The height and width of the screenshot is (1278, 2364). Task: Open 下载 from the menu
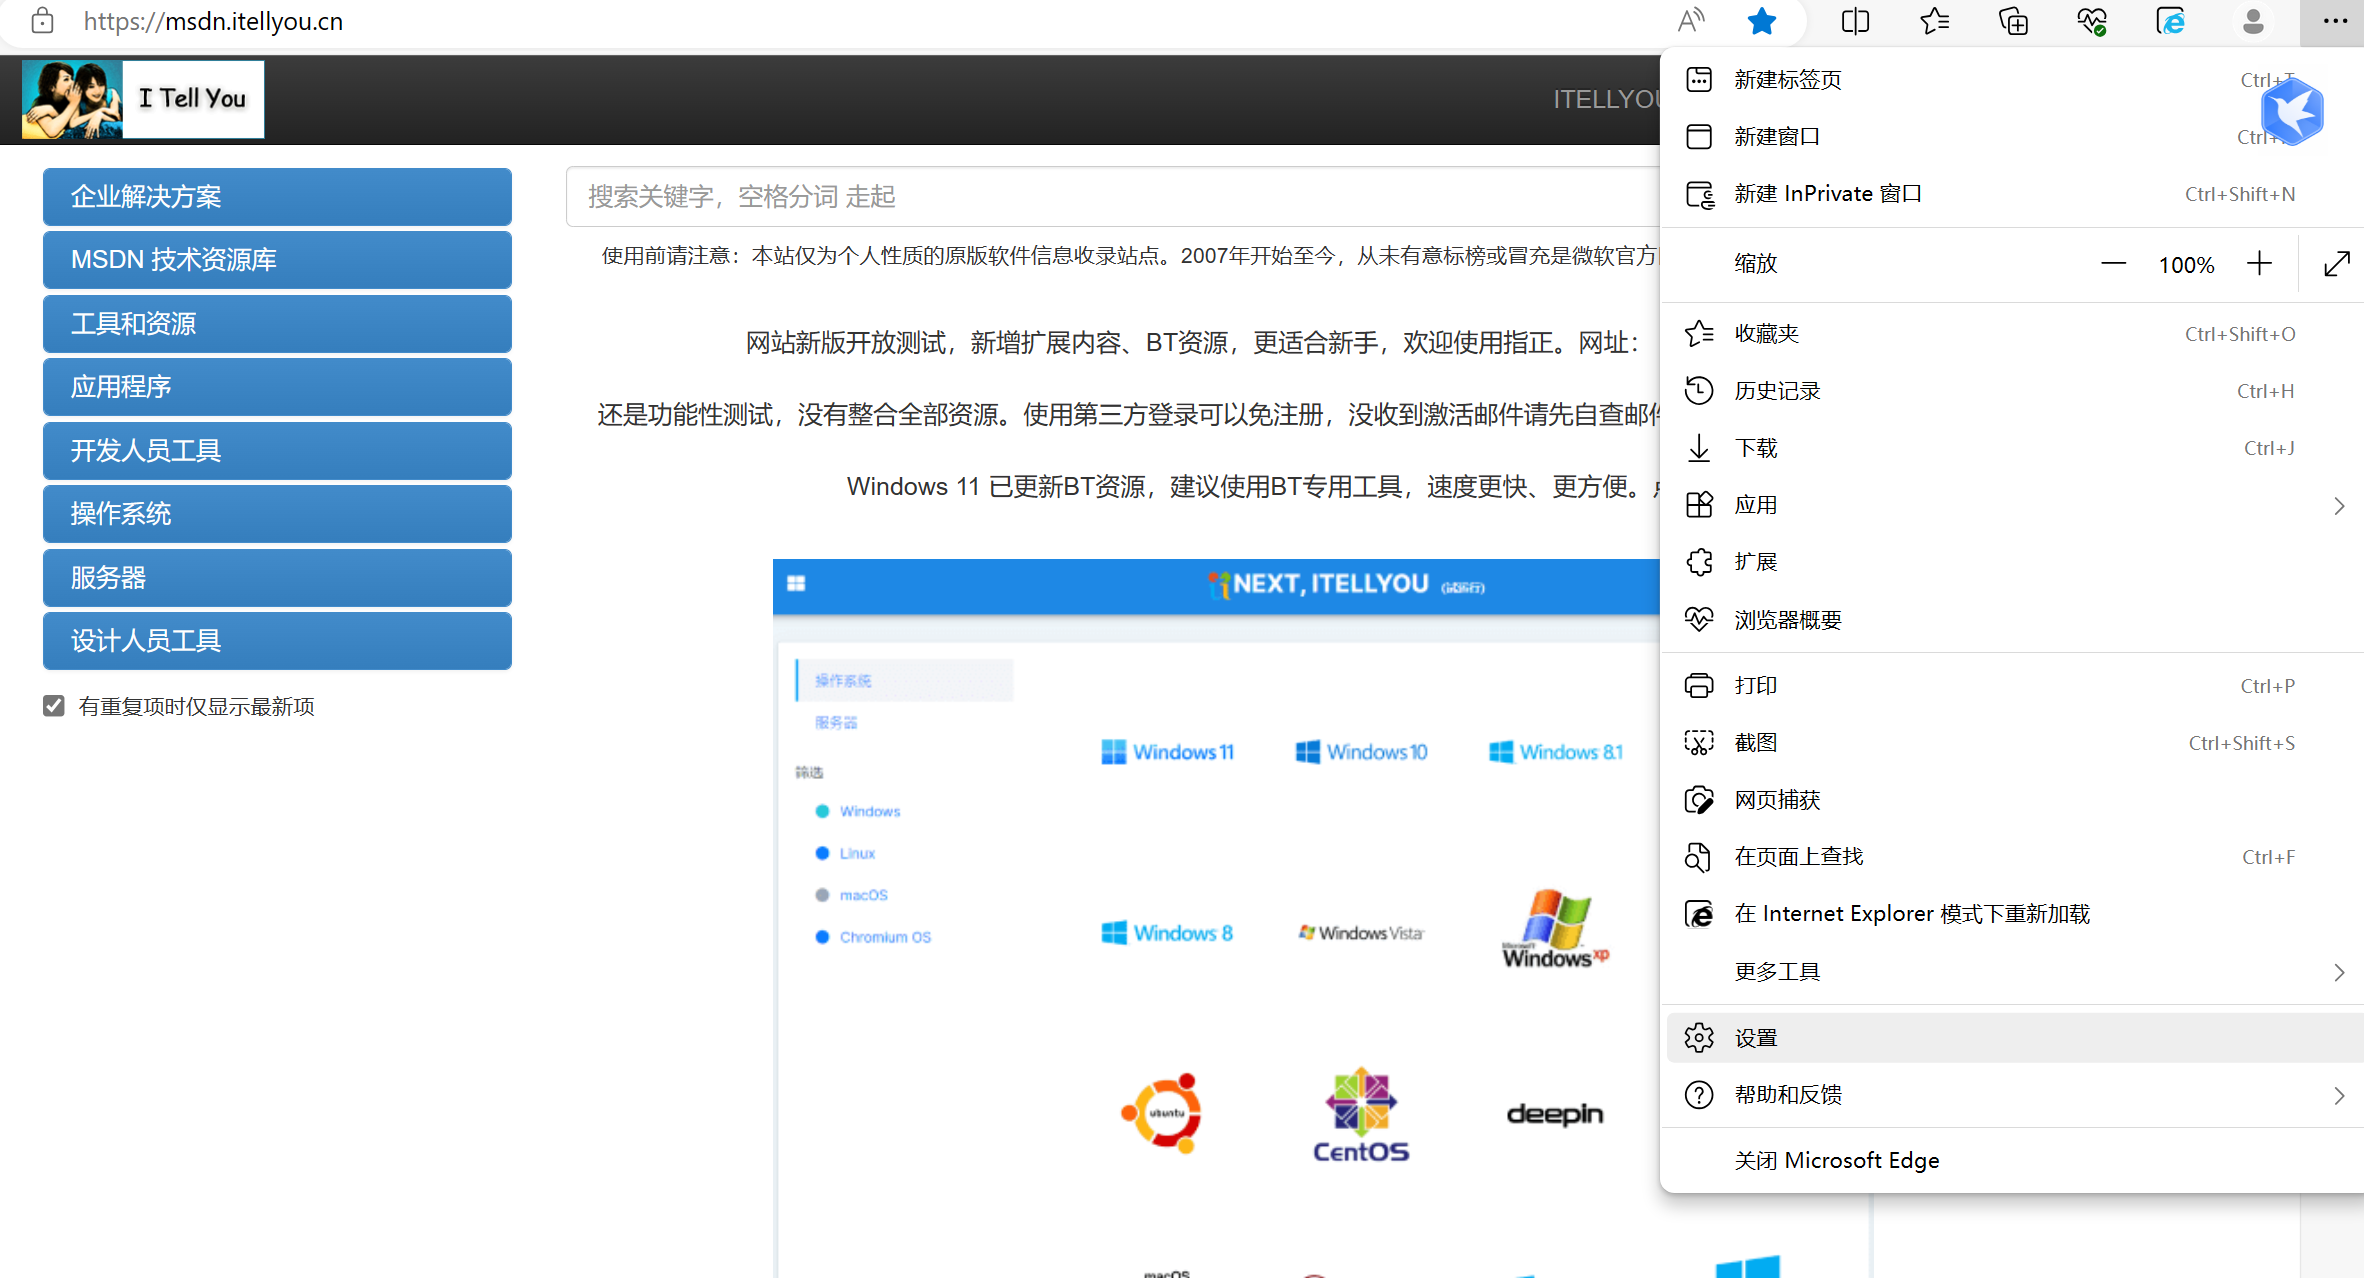2012,448
